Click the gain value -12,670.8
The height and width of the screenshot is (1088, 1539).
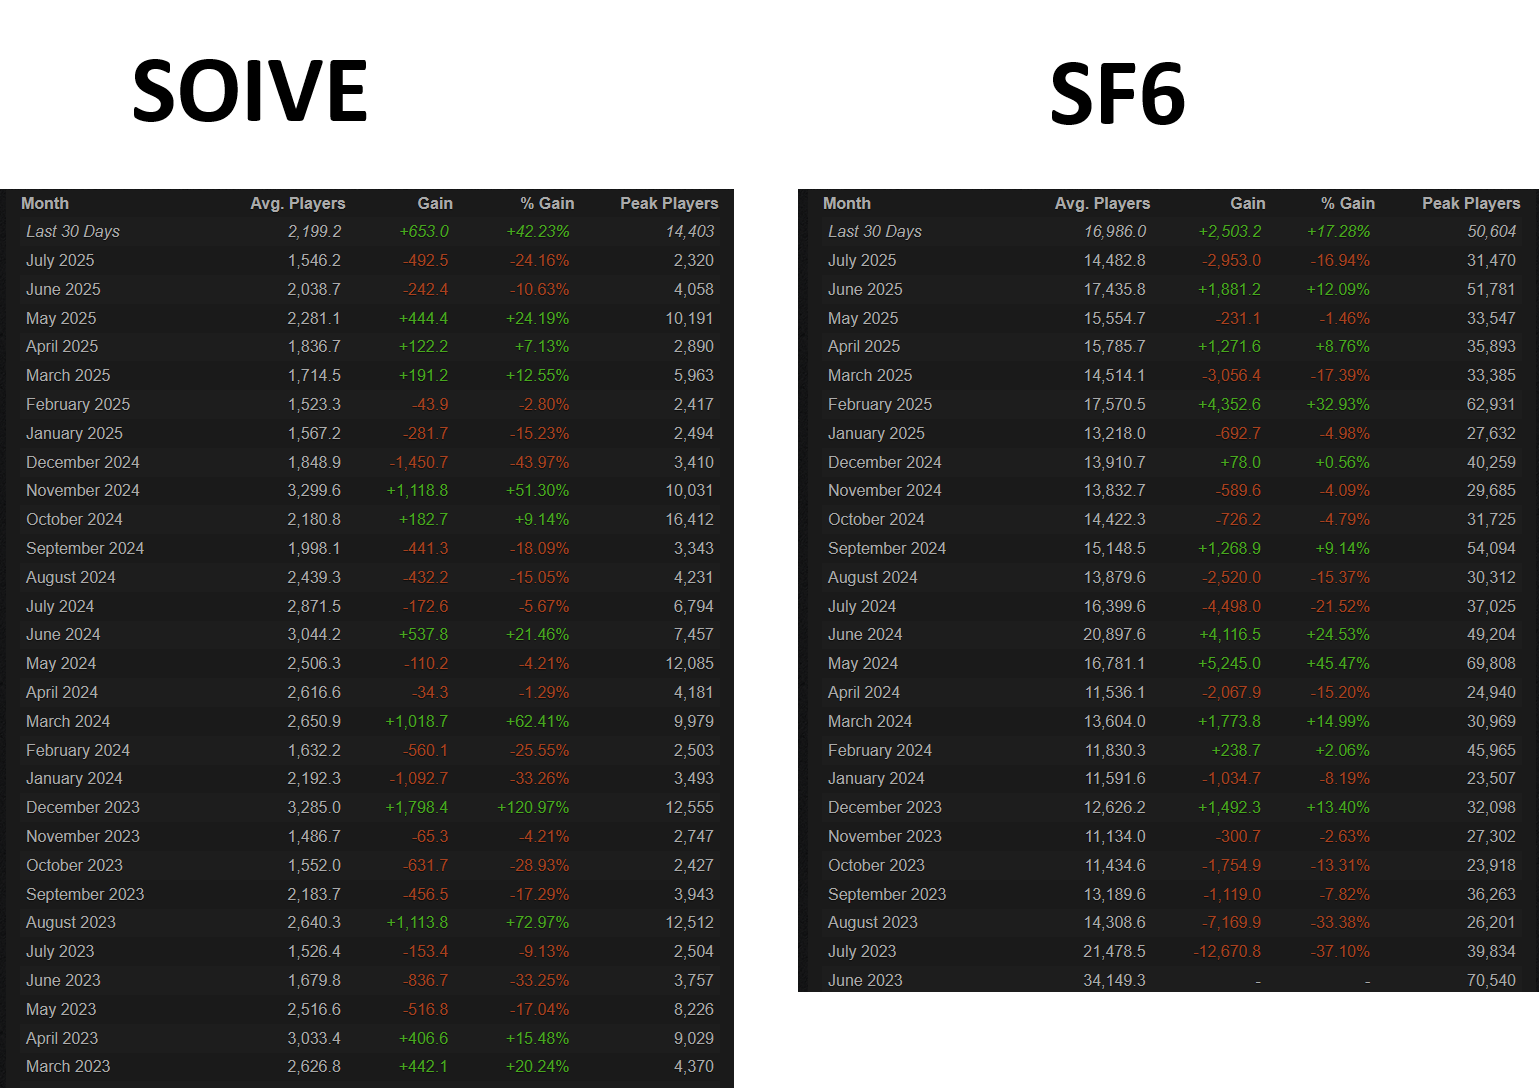[x=1227, y=951]
